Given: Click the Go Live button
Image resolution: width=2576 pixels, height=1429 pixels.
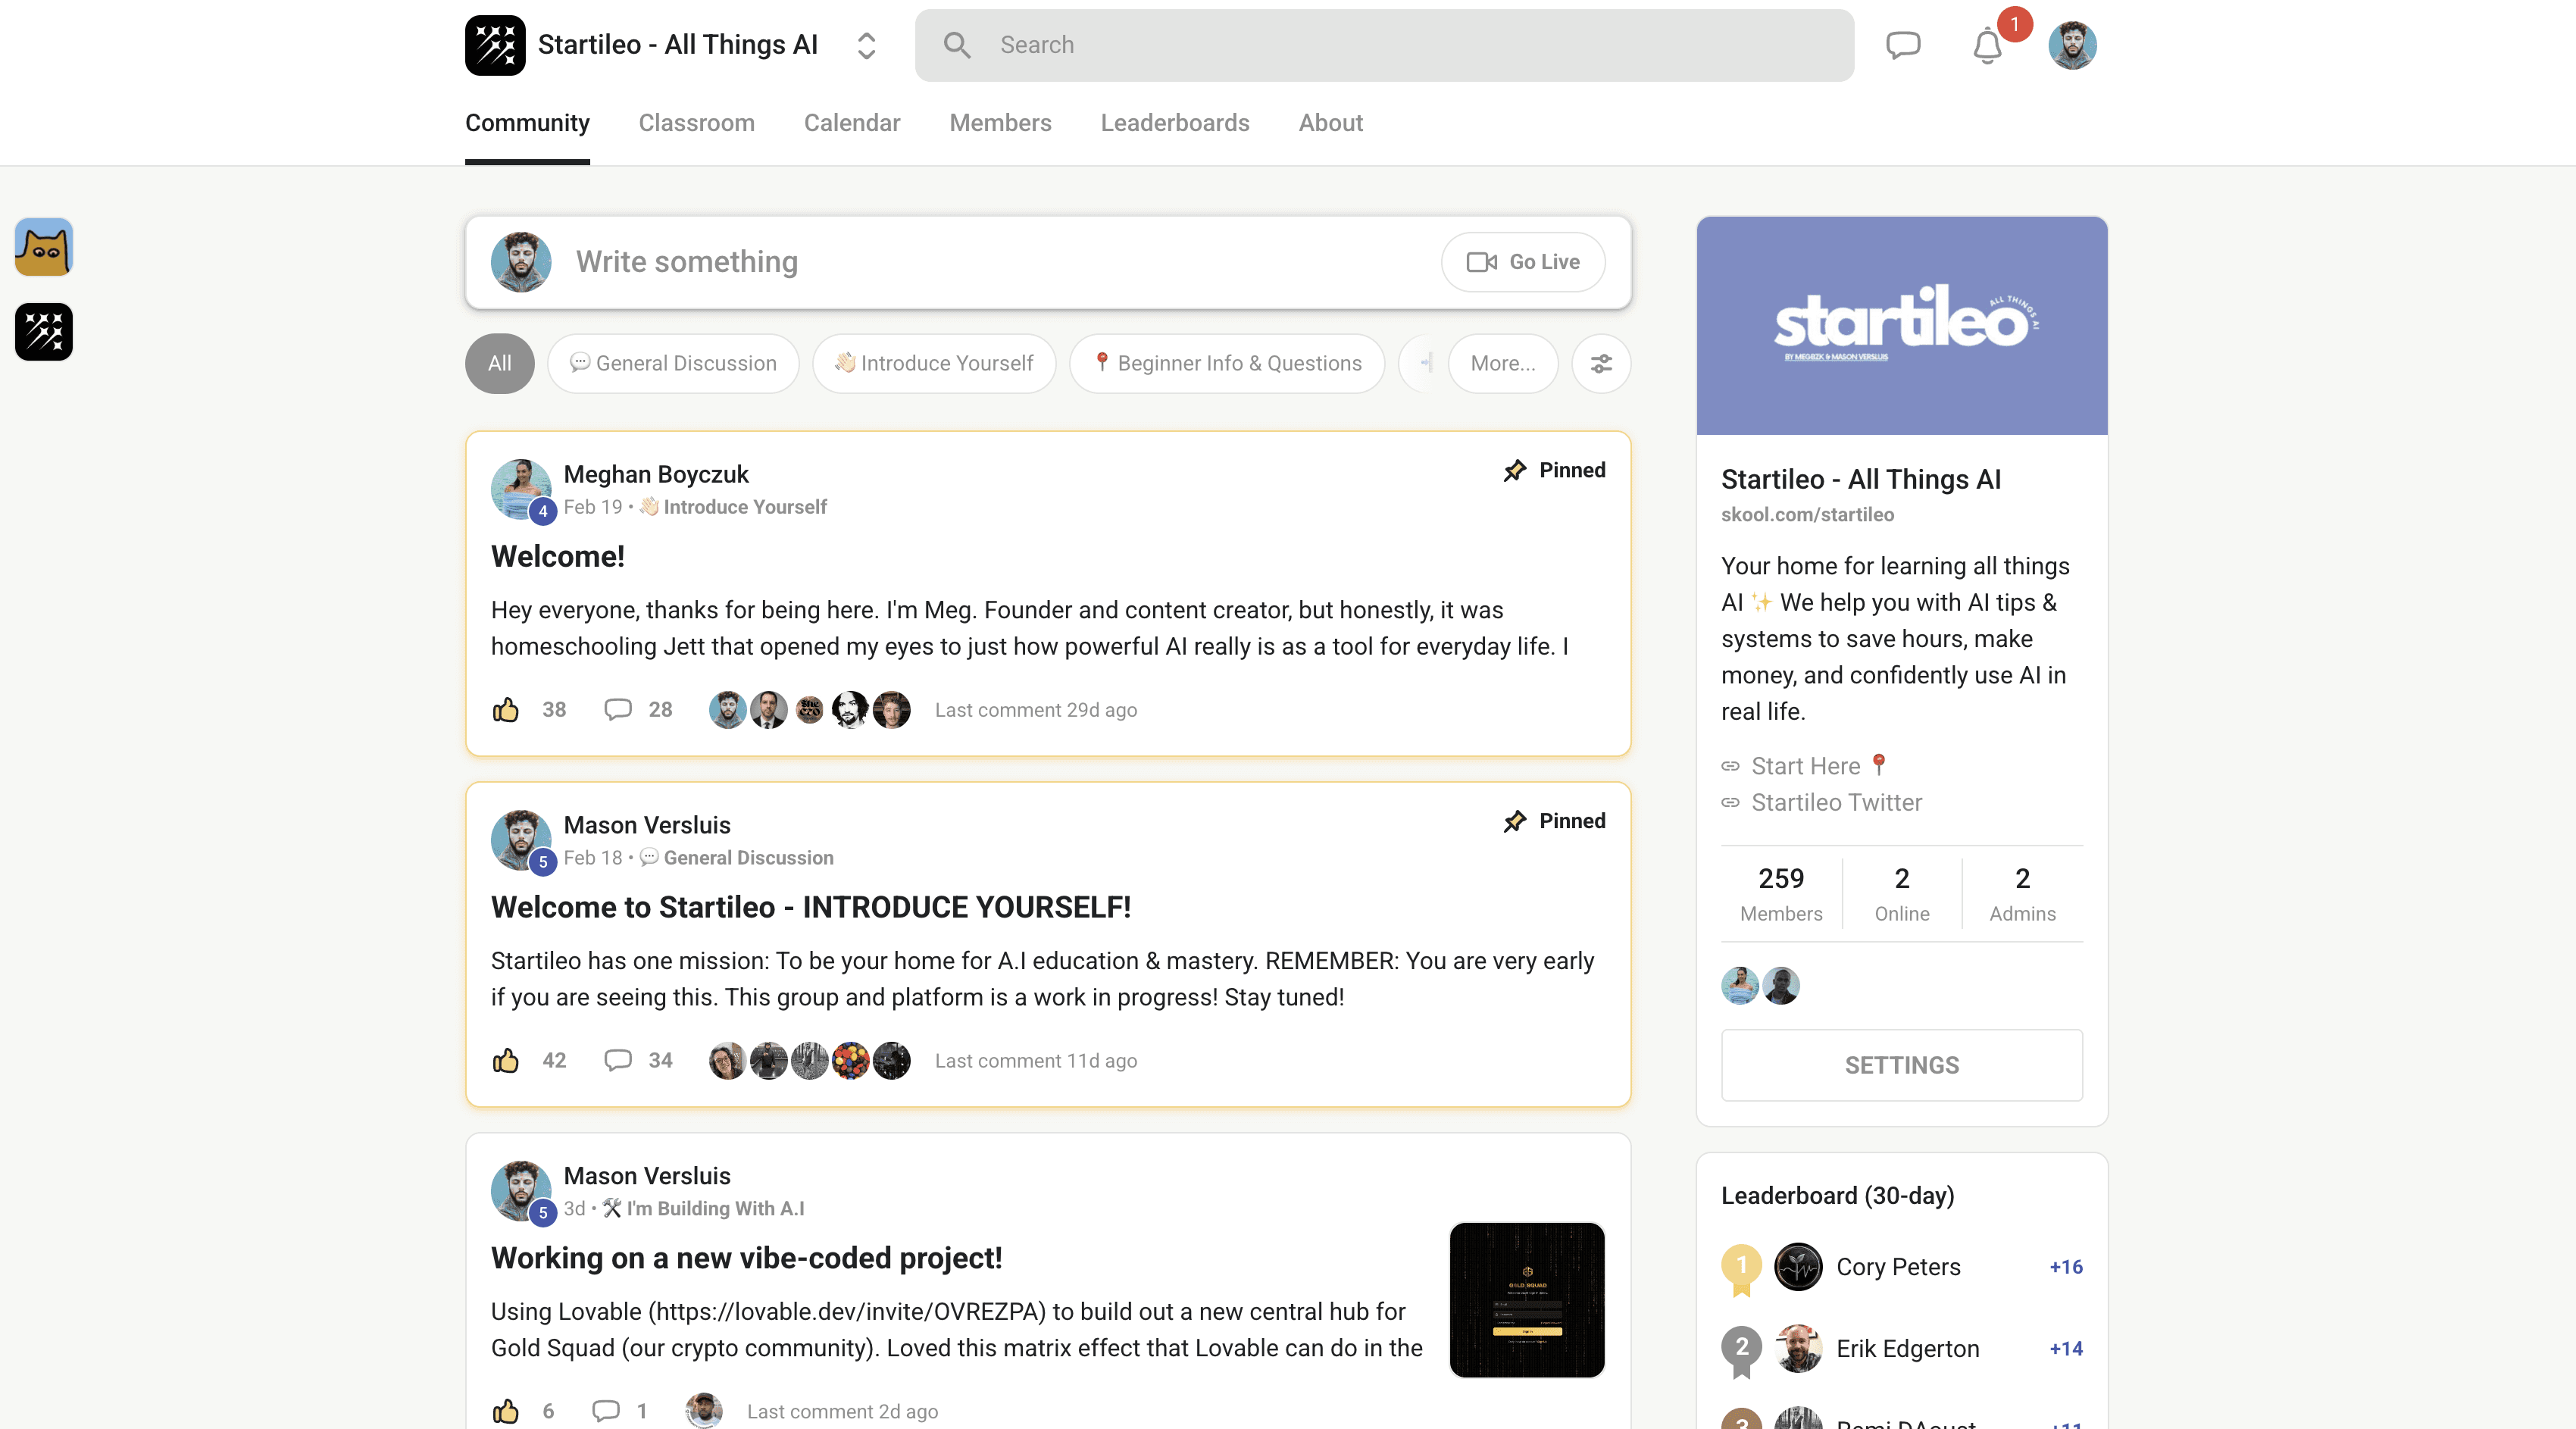Looking at the screenshot, I should tap(1522, 262).
